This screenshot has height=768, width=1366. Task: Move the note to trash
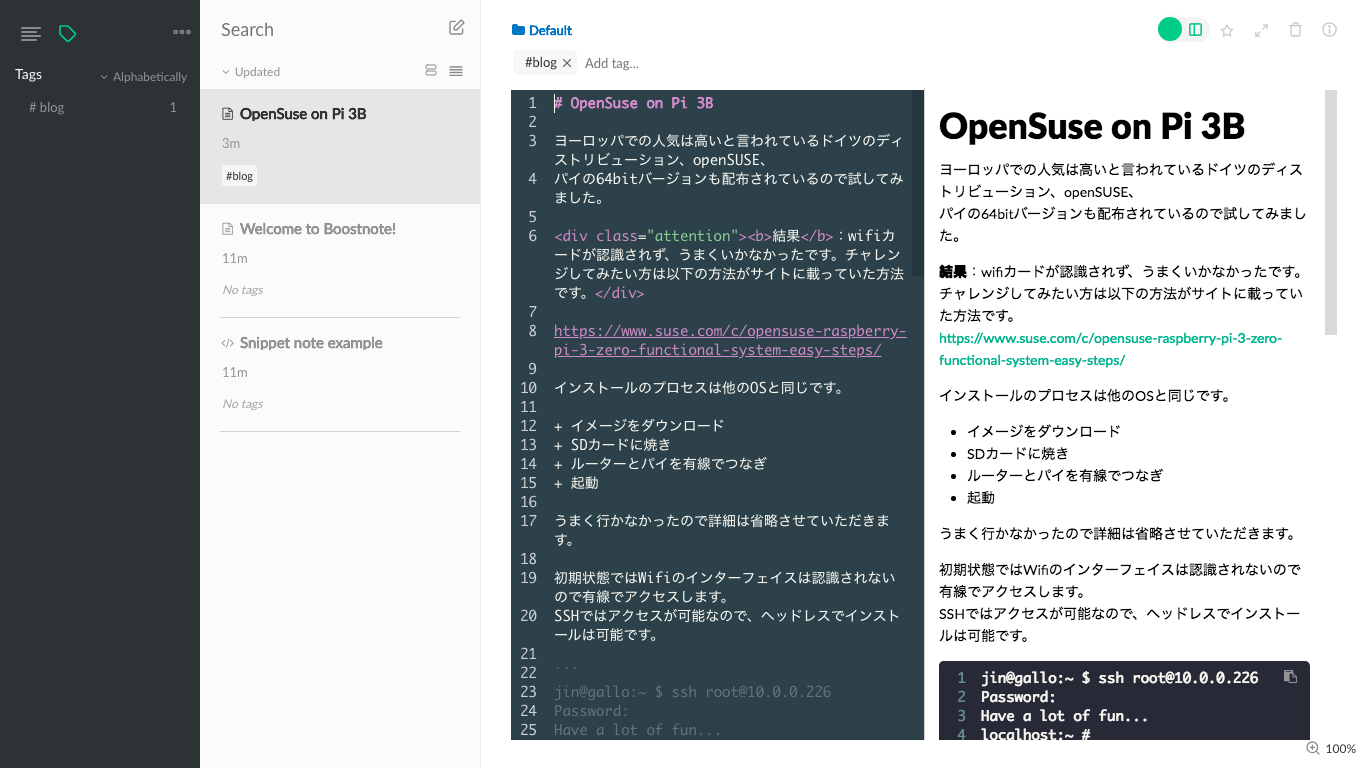point(1296,30)
